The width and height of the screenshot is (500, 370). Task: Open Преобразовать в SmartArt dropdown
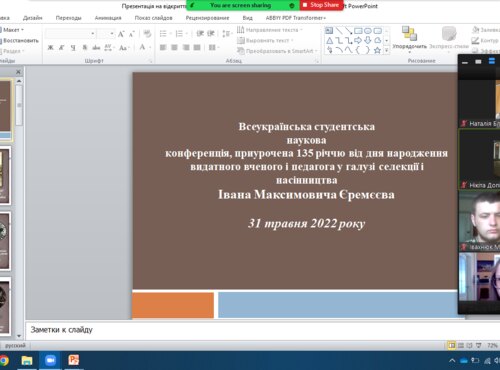(277, 51)
